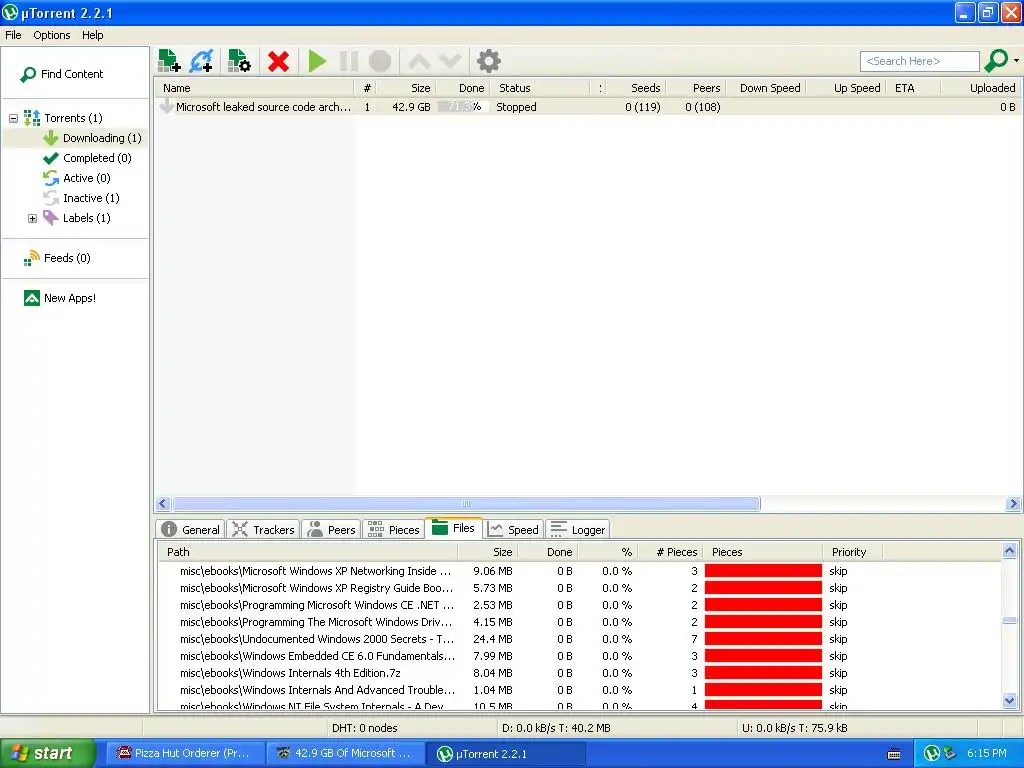This screenshot has width=1024, height=768.
Task: Click Find Content in the sidebar
Action: tap(62, 74)
